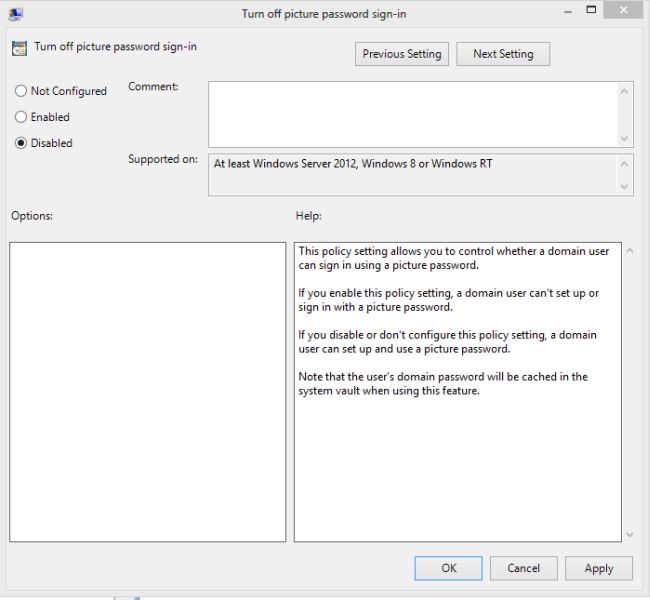Click the policy window icon in title bar
650x600 pixels.
15,14
